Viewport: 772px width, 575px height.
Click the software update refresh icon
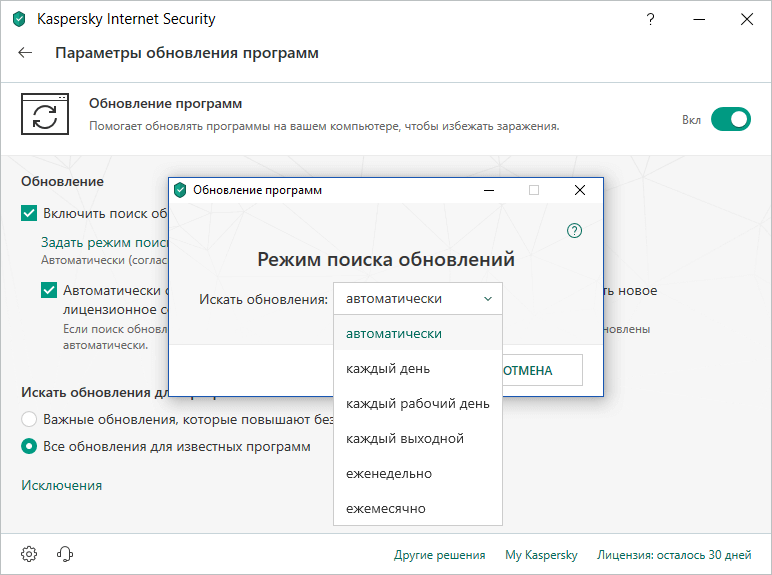coord(45,112)
